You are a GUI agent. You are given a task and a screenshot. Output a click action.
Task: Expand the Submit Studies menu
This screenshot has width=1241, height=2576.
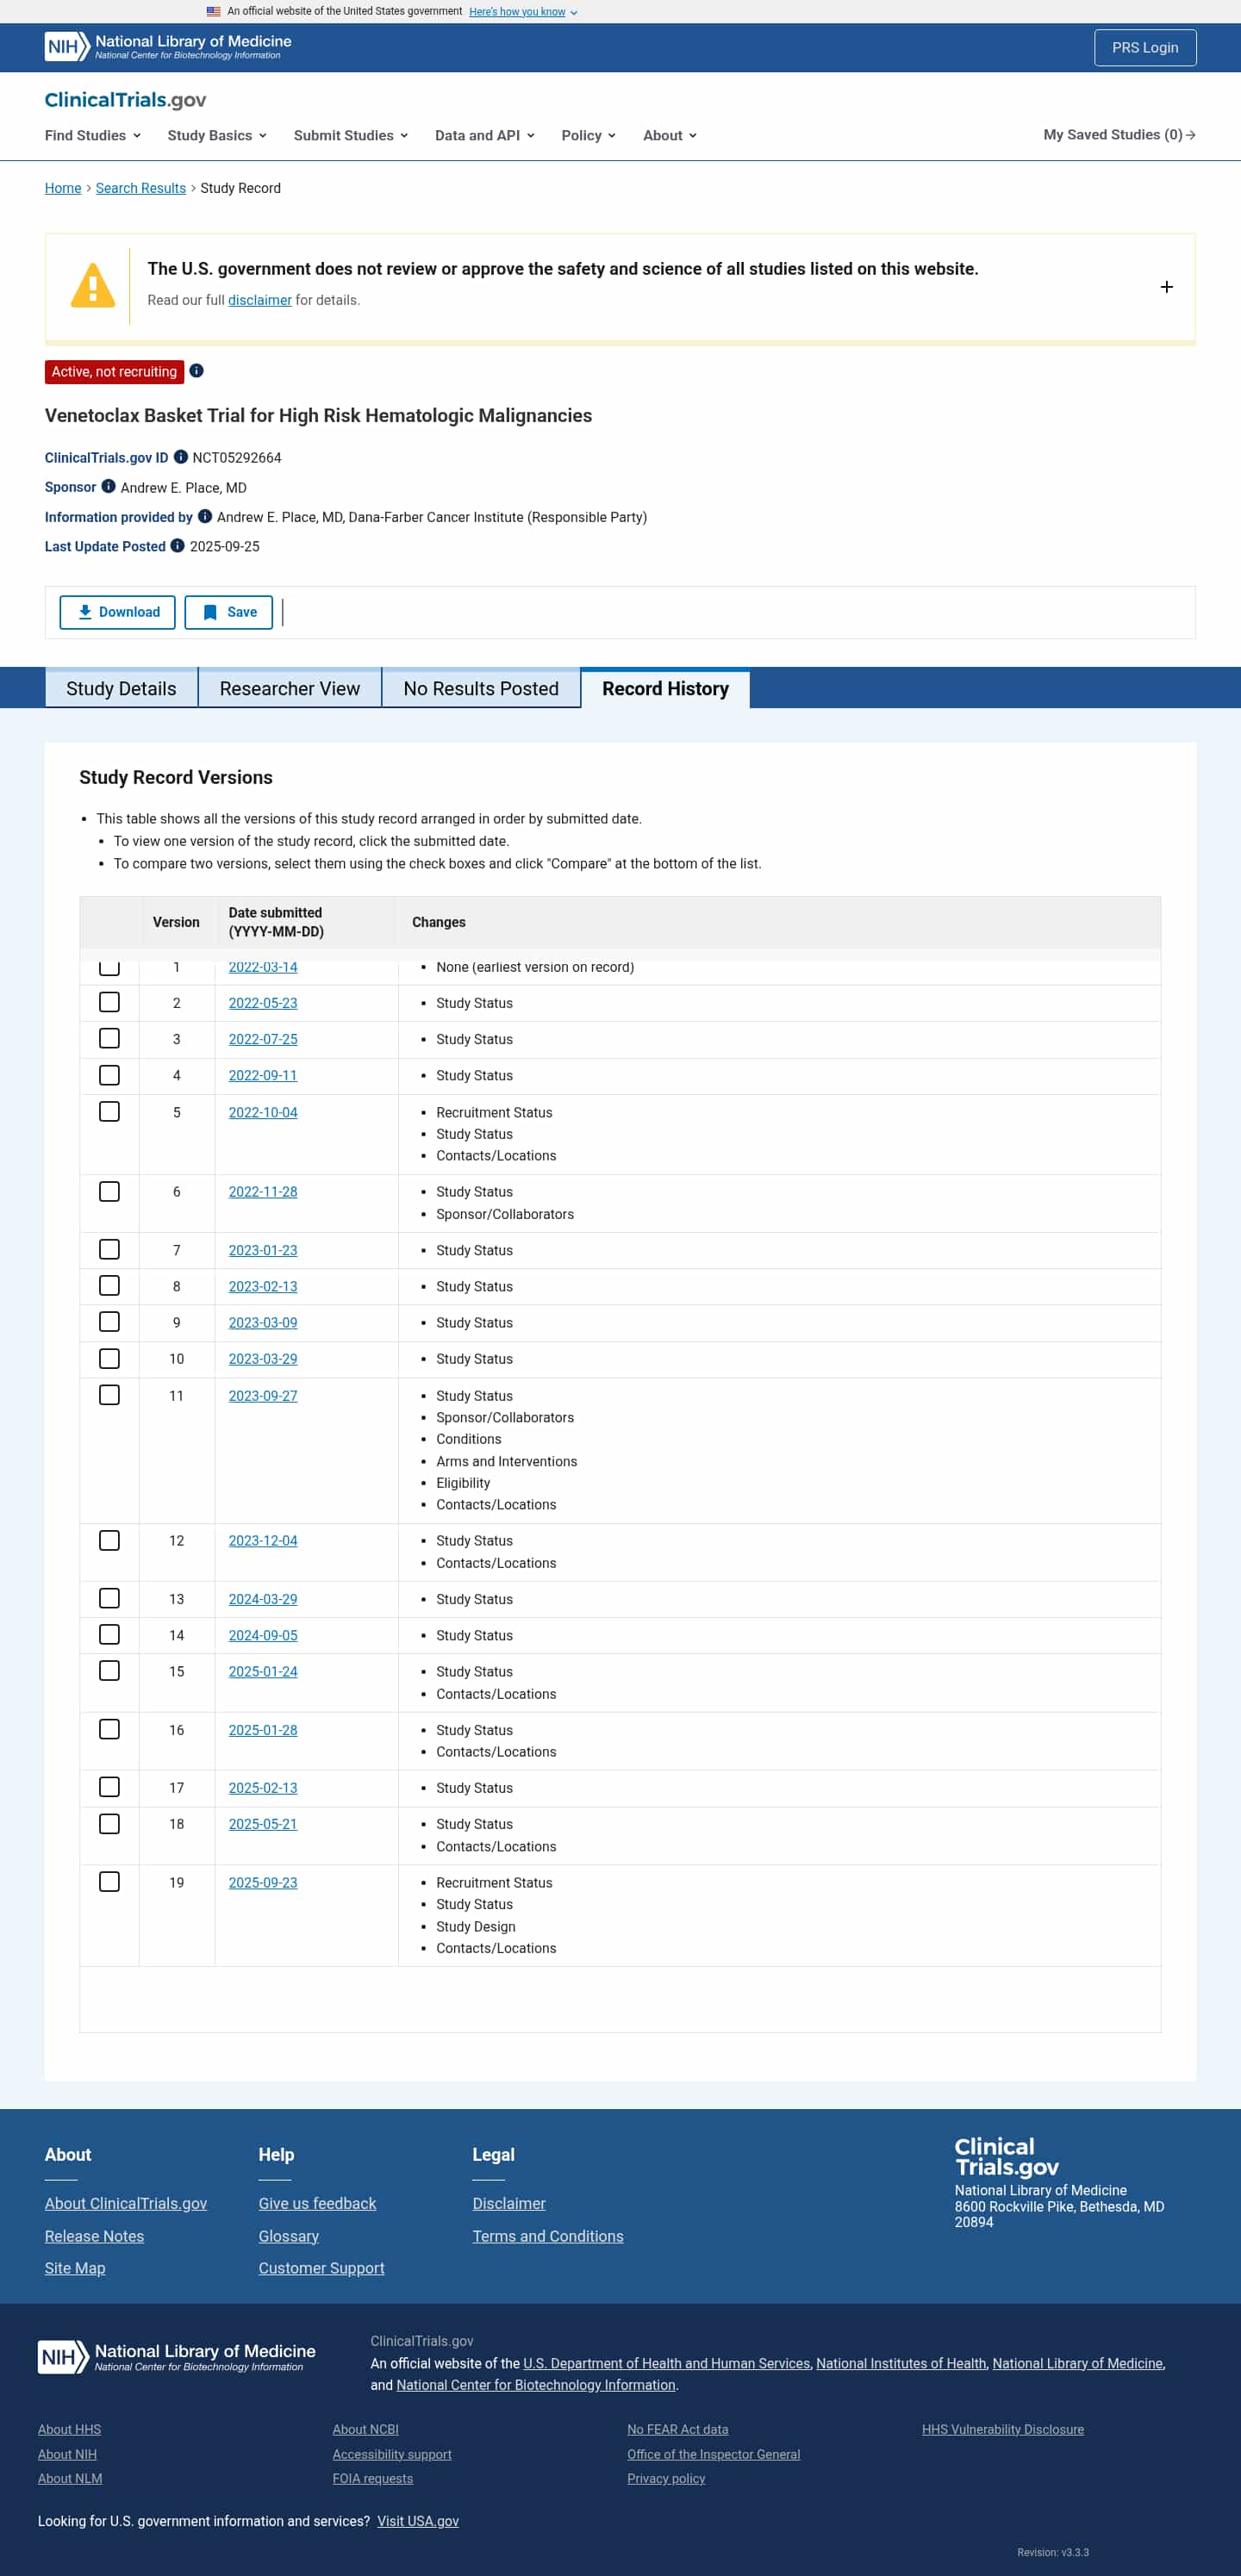351,135
